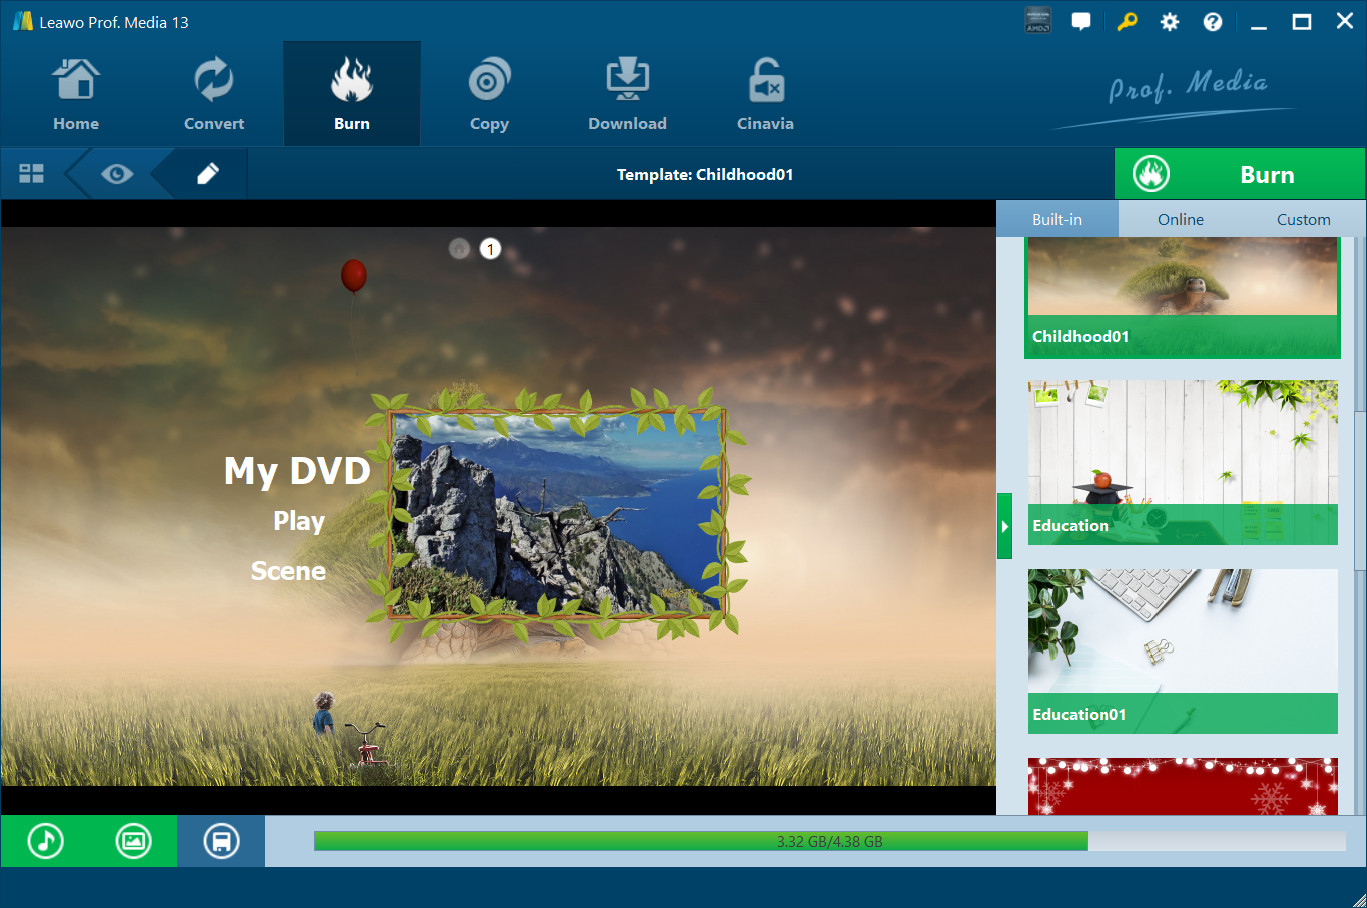Click the Play menu text
The image size is (1367, 908).
(299, 521)
